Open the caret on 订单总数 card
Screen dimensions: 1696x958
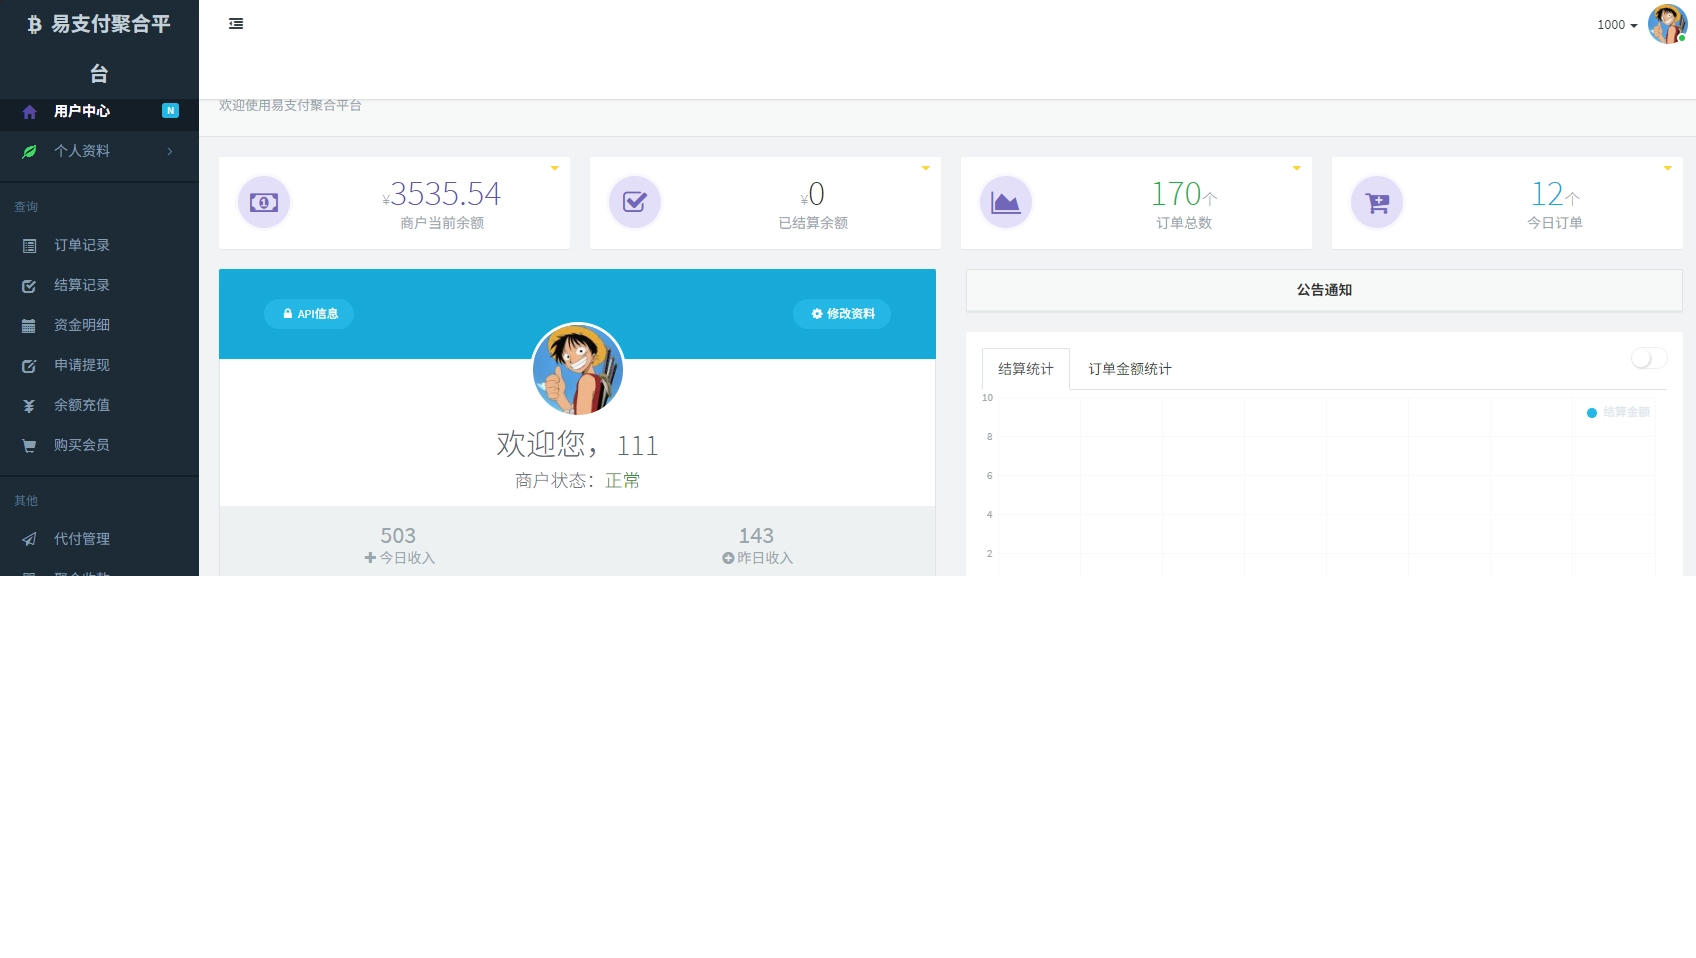tap(1296, 168)
